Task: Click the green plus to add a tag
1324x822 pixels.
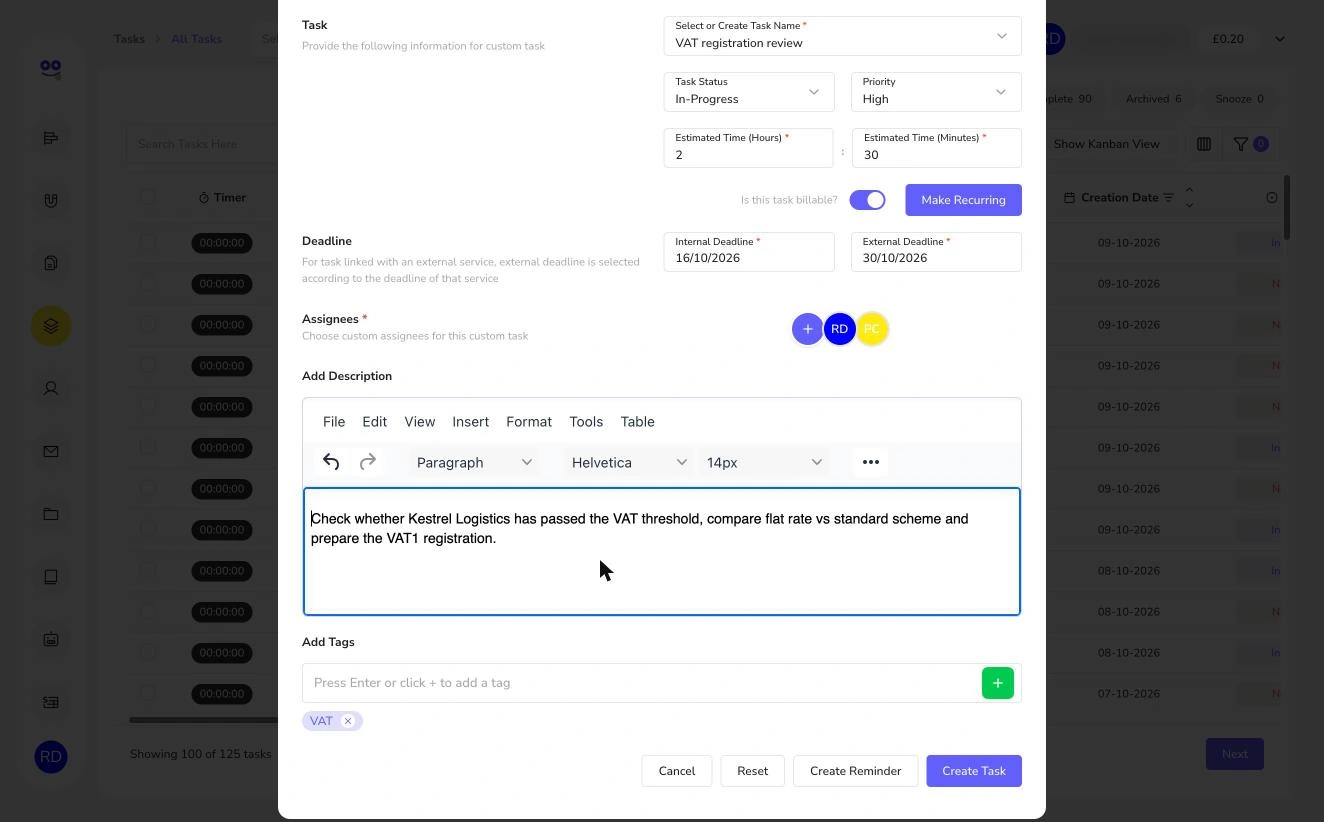Action: click(x=998, y=683)
